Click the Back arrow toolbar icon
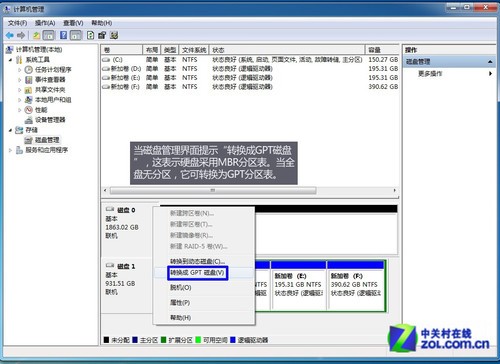 tap(10, 35)
